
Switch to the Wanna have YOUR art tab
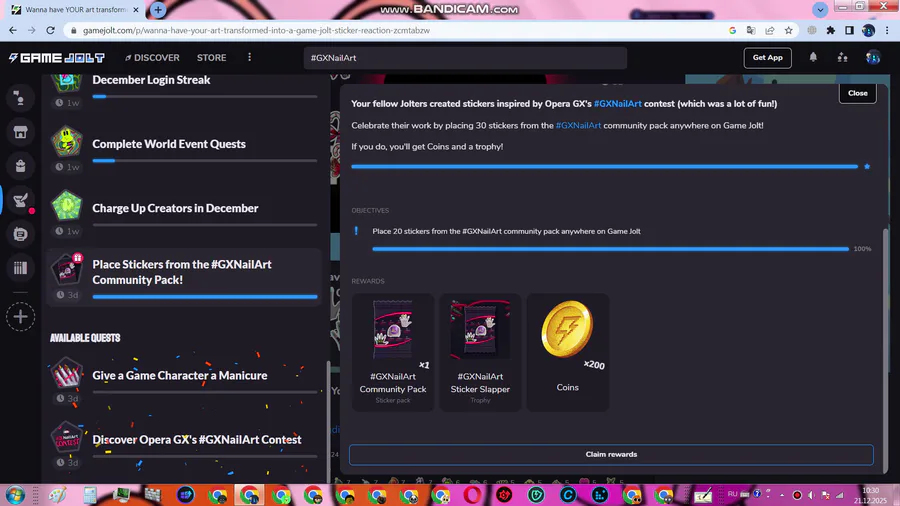tap(76, 10)
